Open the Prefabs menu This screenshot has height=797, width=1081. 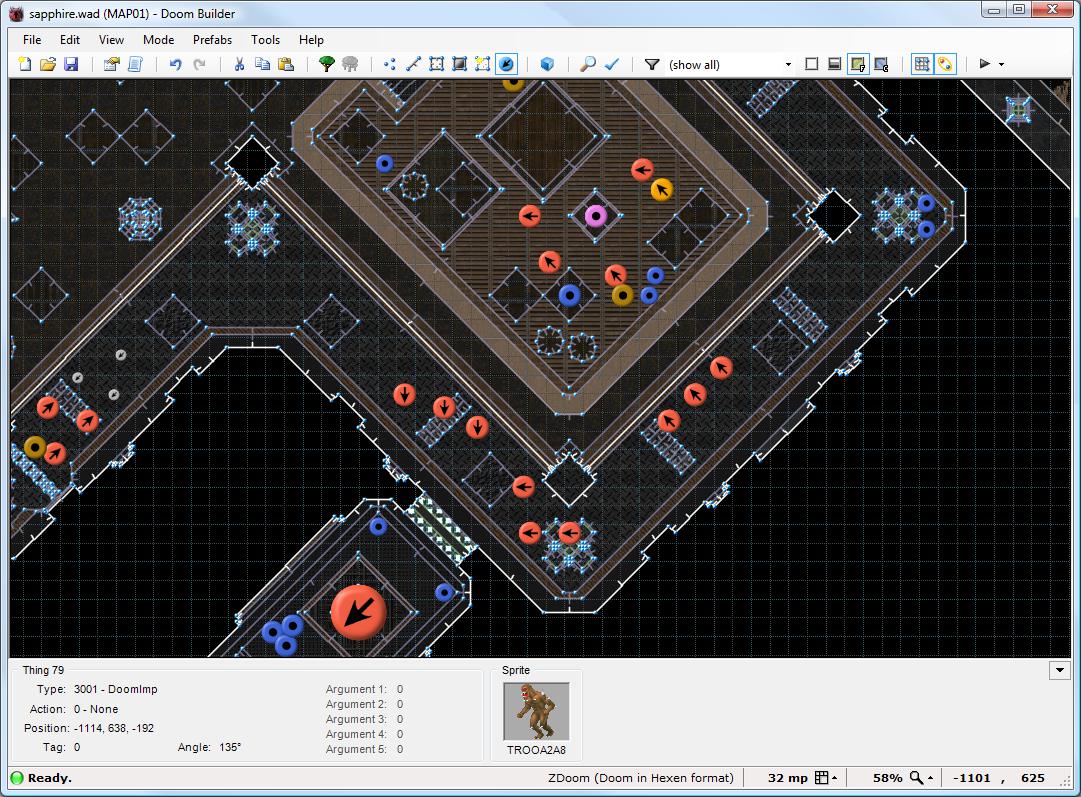[x=212, y=40]
